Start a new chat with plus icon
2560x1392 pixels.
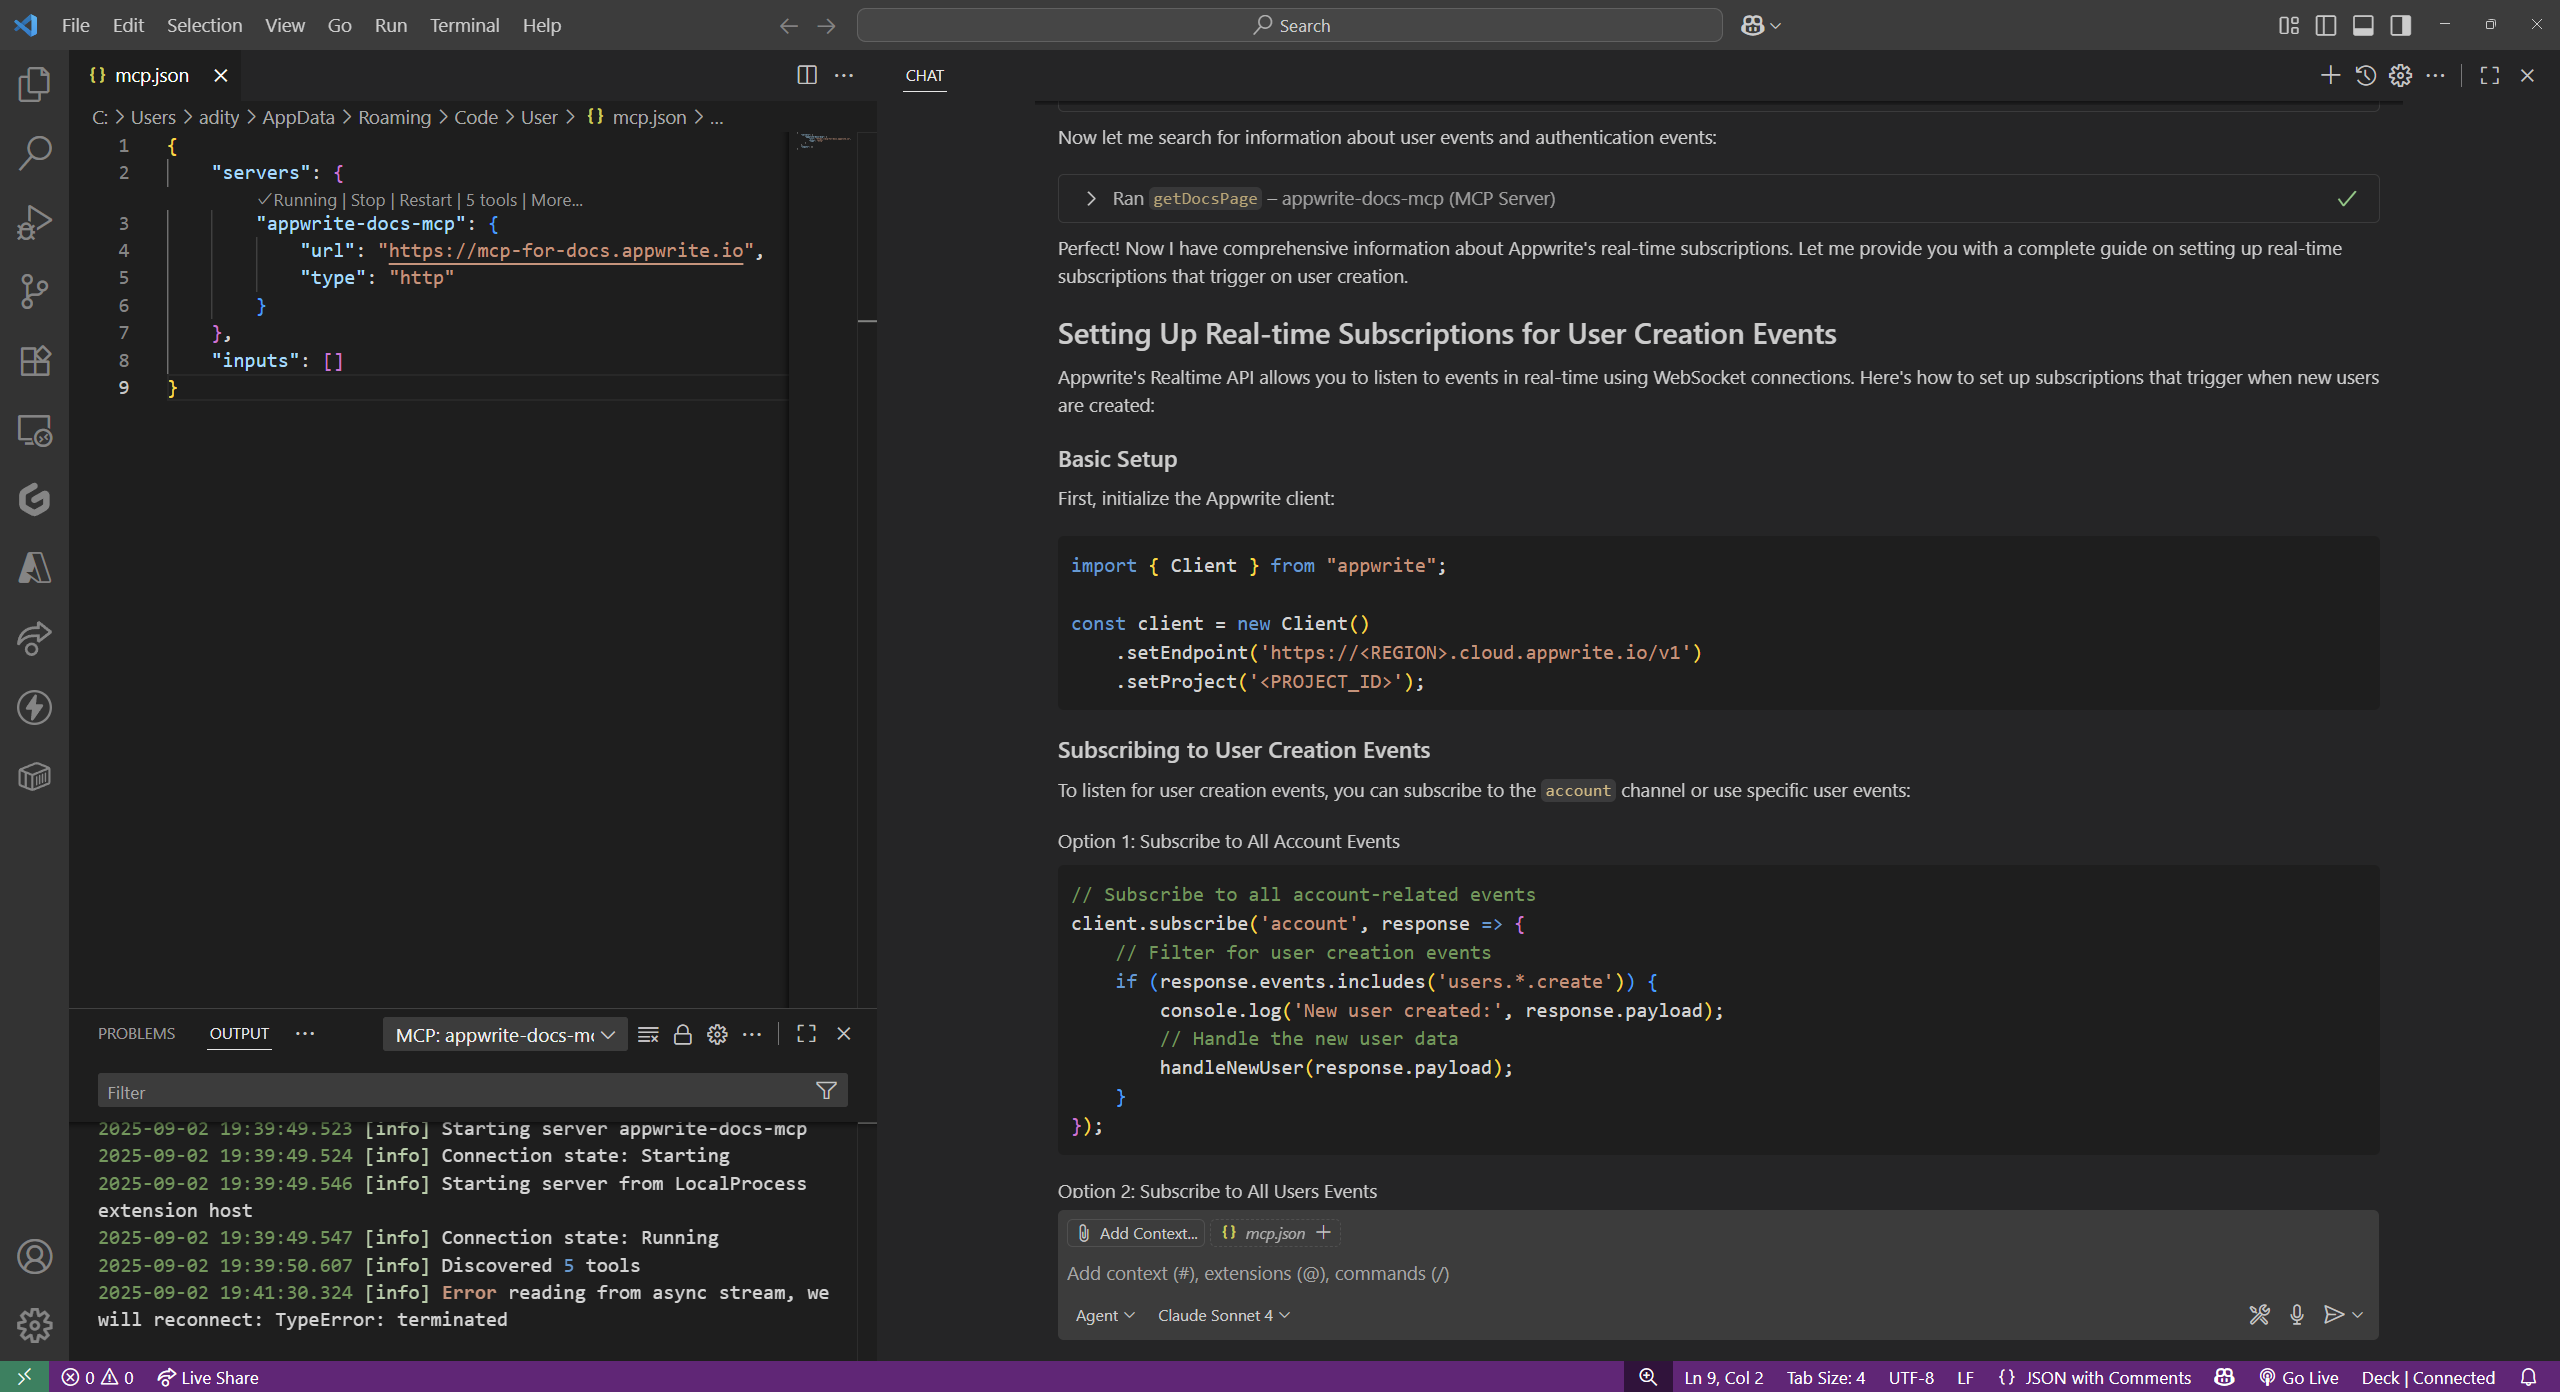[2330, 75]
